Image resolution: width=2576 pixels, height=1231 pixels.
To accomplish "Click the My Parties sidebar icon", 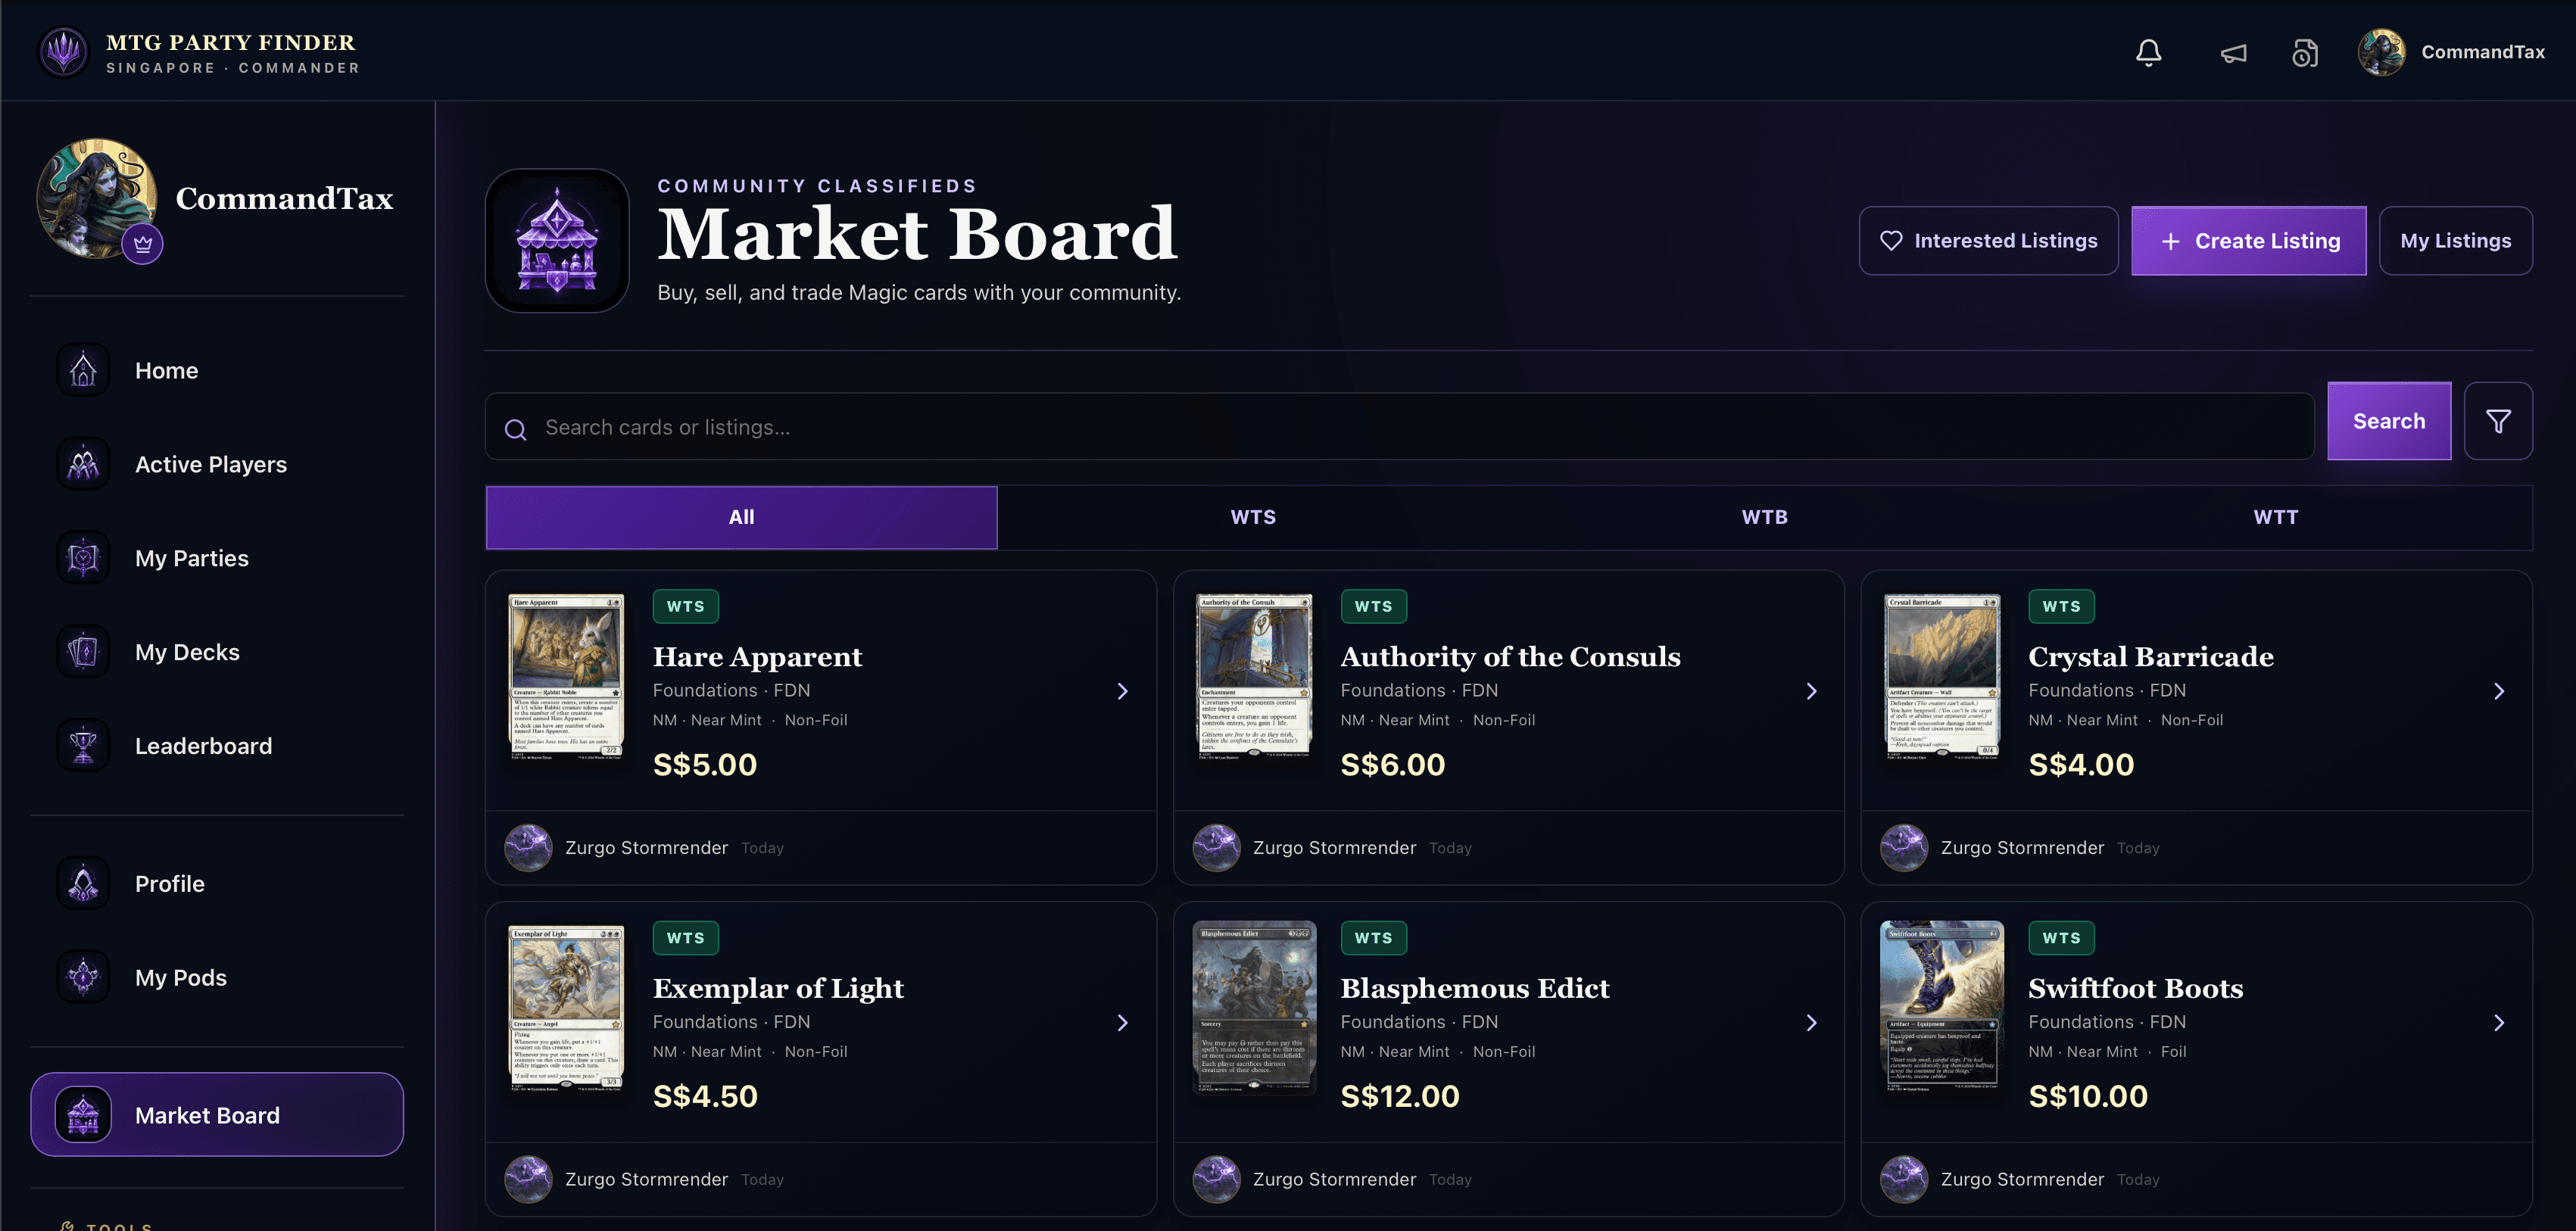I will point(83,558).
